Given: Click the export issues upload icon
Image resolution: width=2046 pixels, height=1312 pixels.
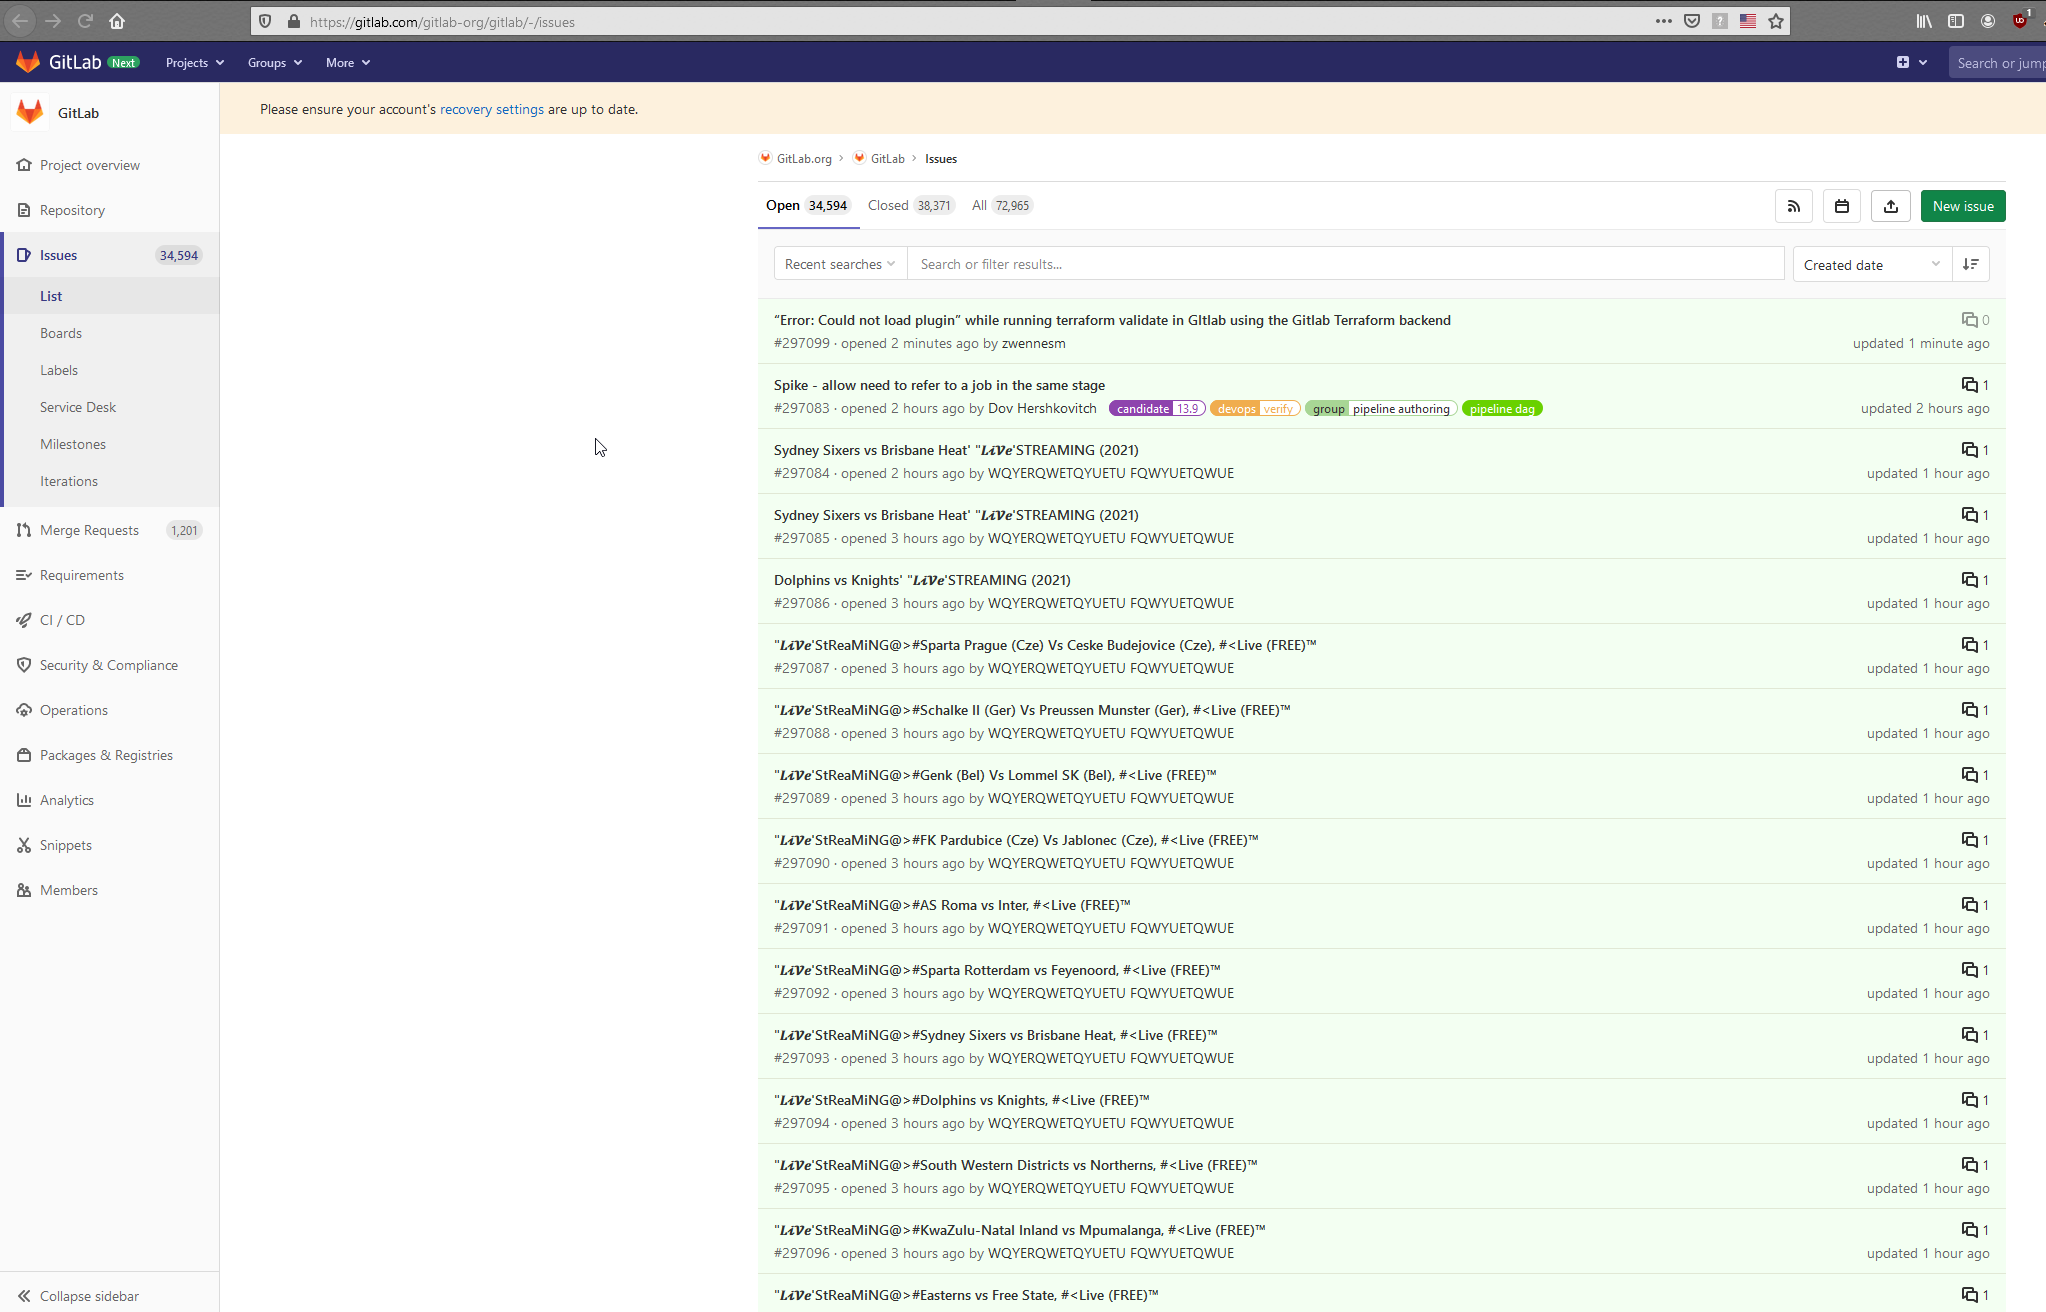Looking at the screenshot, I should (x=1890, y=206).
